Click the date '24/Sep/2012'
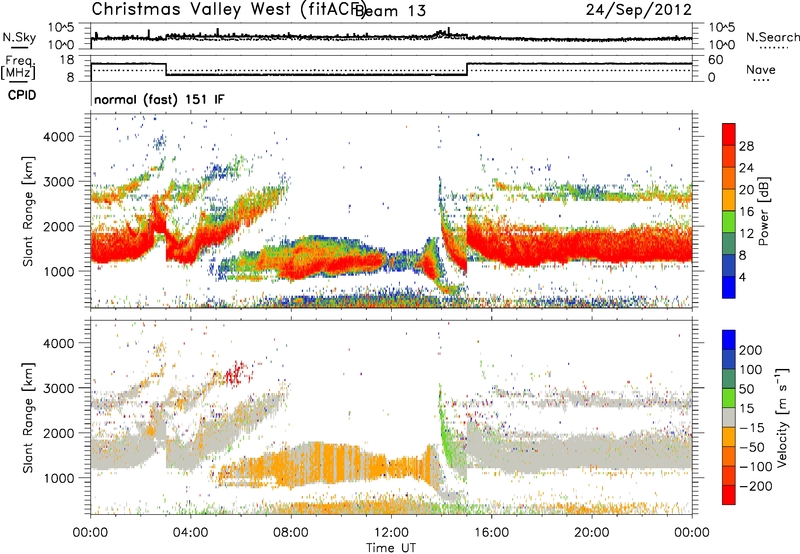 tap(638, 10)
